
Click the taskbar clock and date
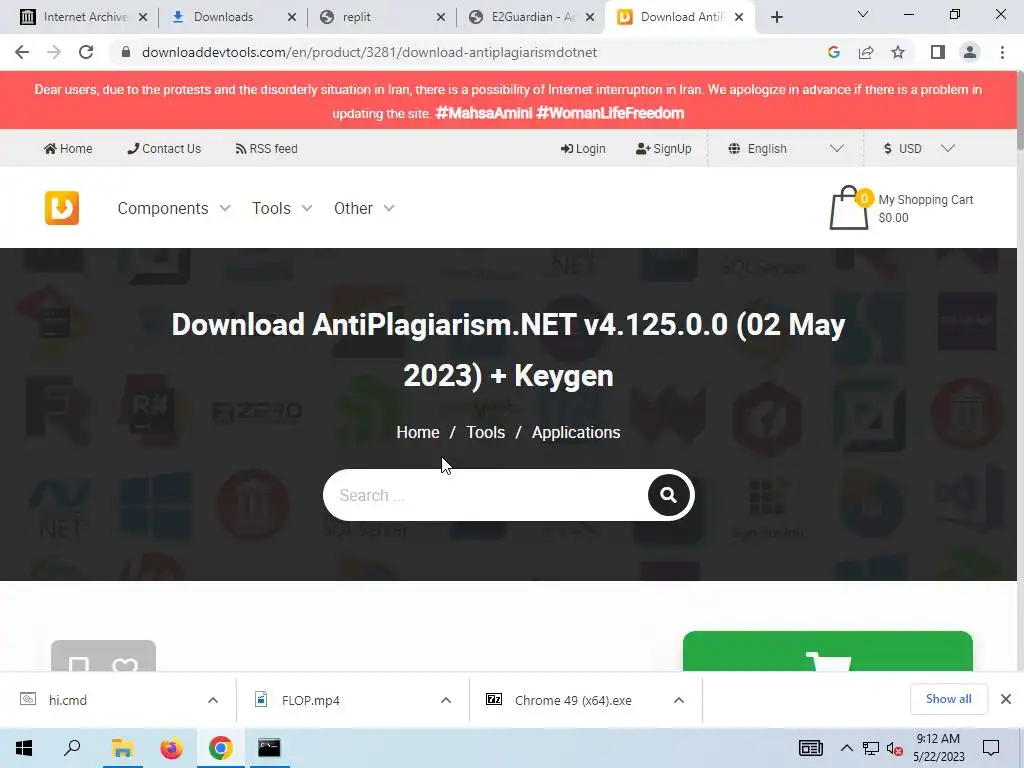[x=938, y=748]
